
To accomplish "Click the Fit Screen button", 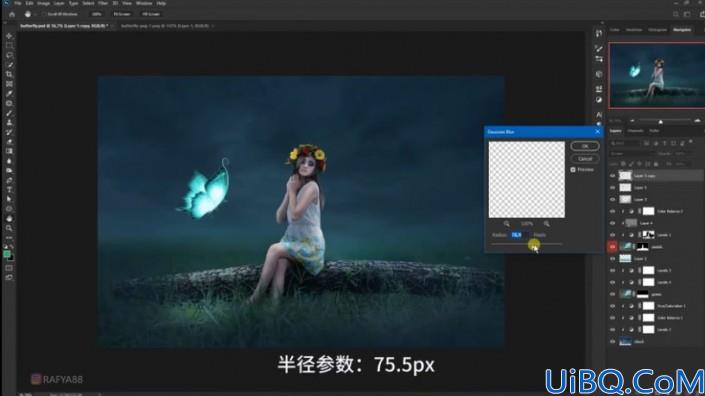I will 121,14.
